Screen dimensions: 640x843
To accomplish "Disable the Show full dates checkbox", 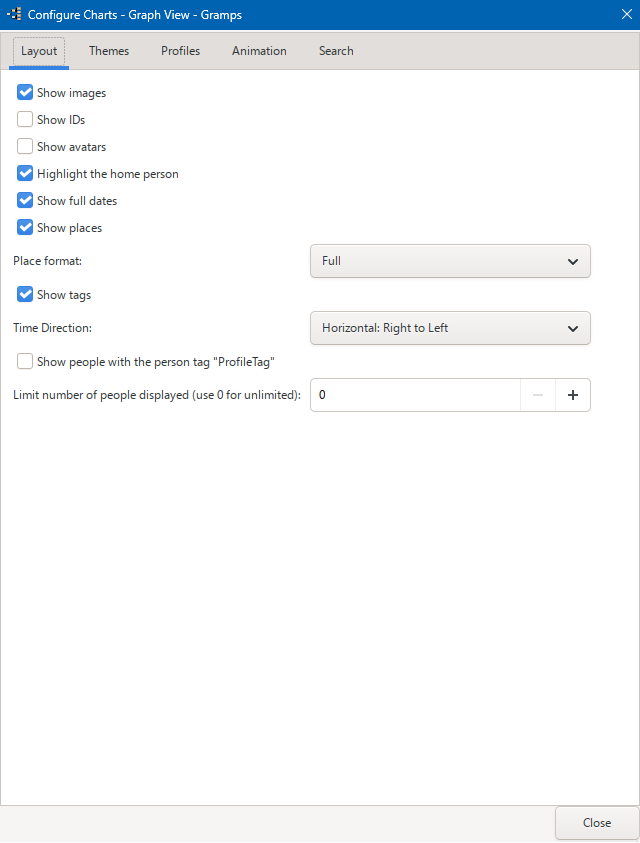I will tap(25, 201).
